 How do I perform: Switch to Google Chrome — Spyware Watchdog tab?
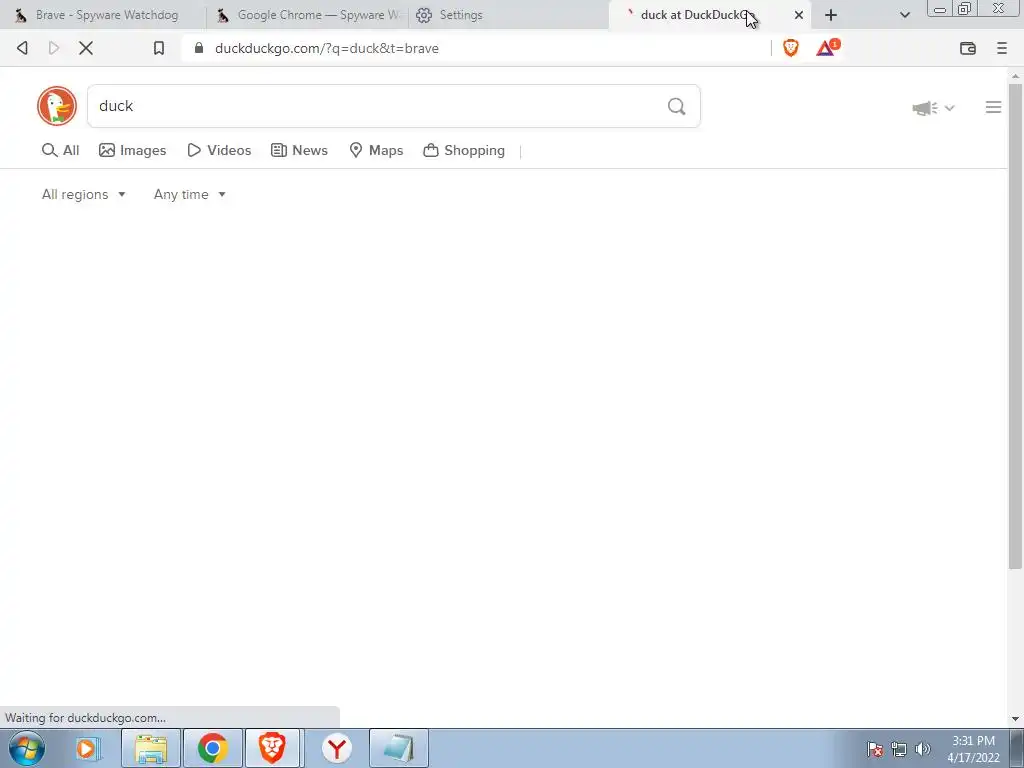pyautogui.click(x=307, y=15)
